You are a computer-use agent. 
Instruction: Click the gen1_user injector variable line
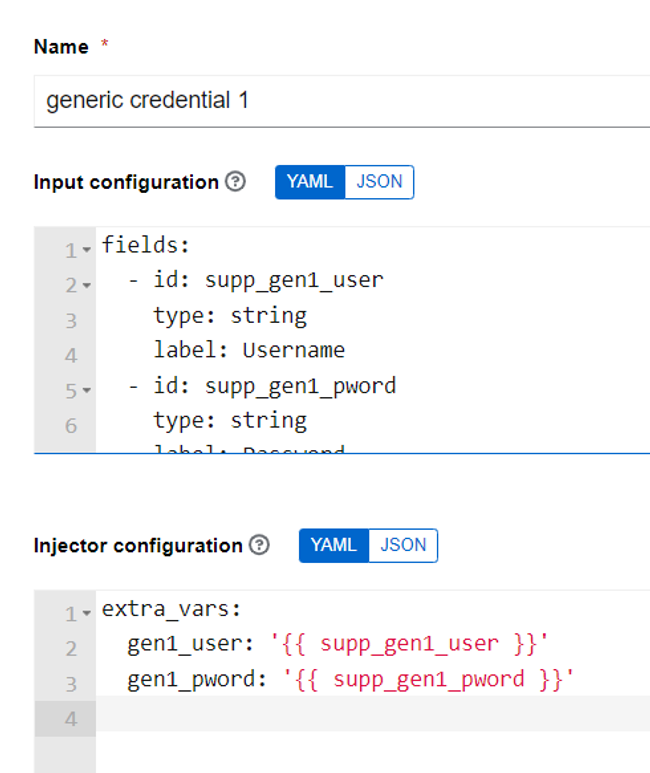pyautogui.click(x=373, y=644)
